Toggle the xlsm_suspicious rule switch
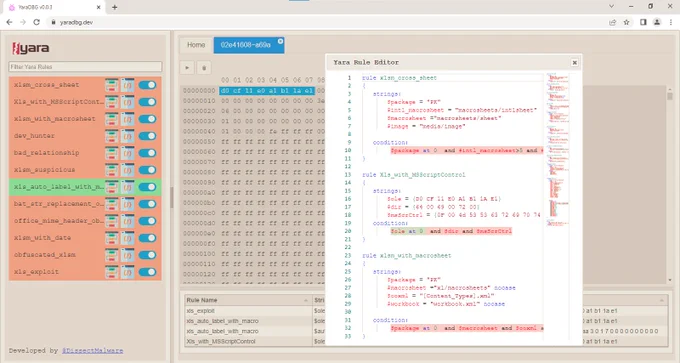The image size is (680, 363). [147, 170]
